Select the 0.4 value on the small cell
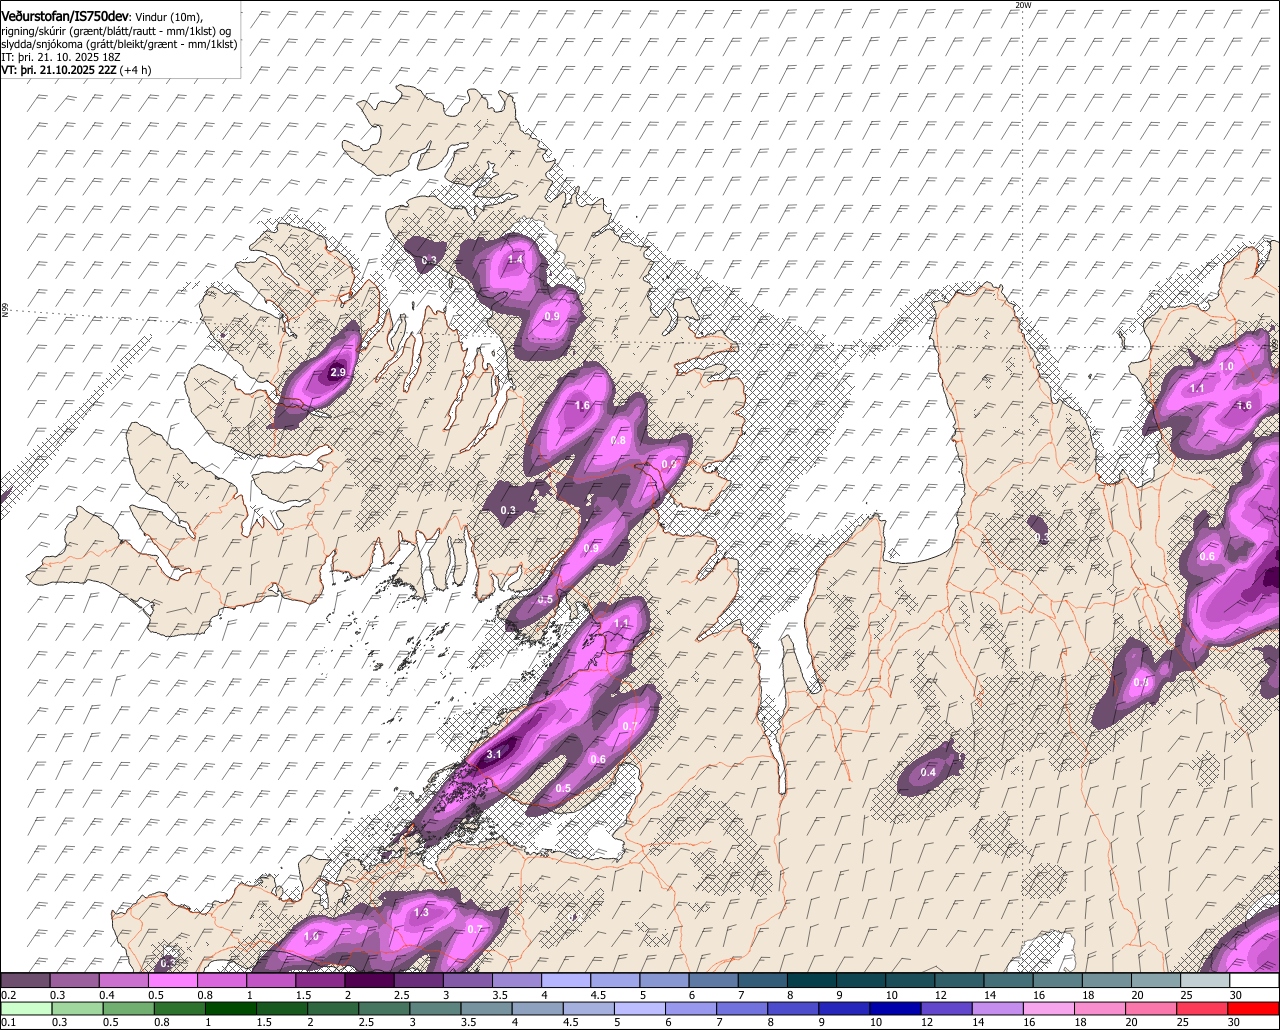 (928, 772)
